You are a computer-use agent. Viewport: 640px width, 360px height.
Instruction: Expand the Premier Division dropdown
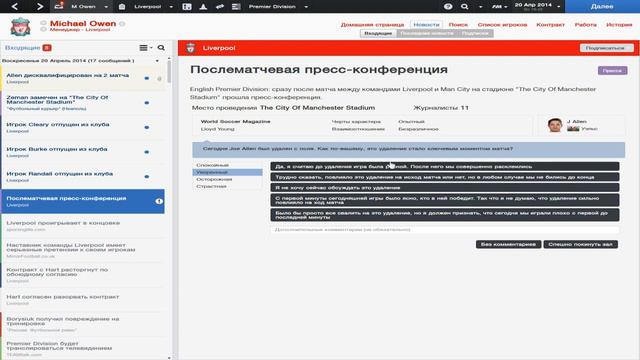tap(306, 7)
